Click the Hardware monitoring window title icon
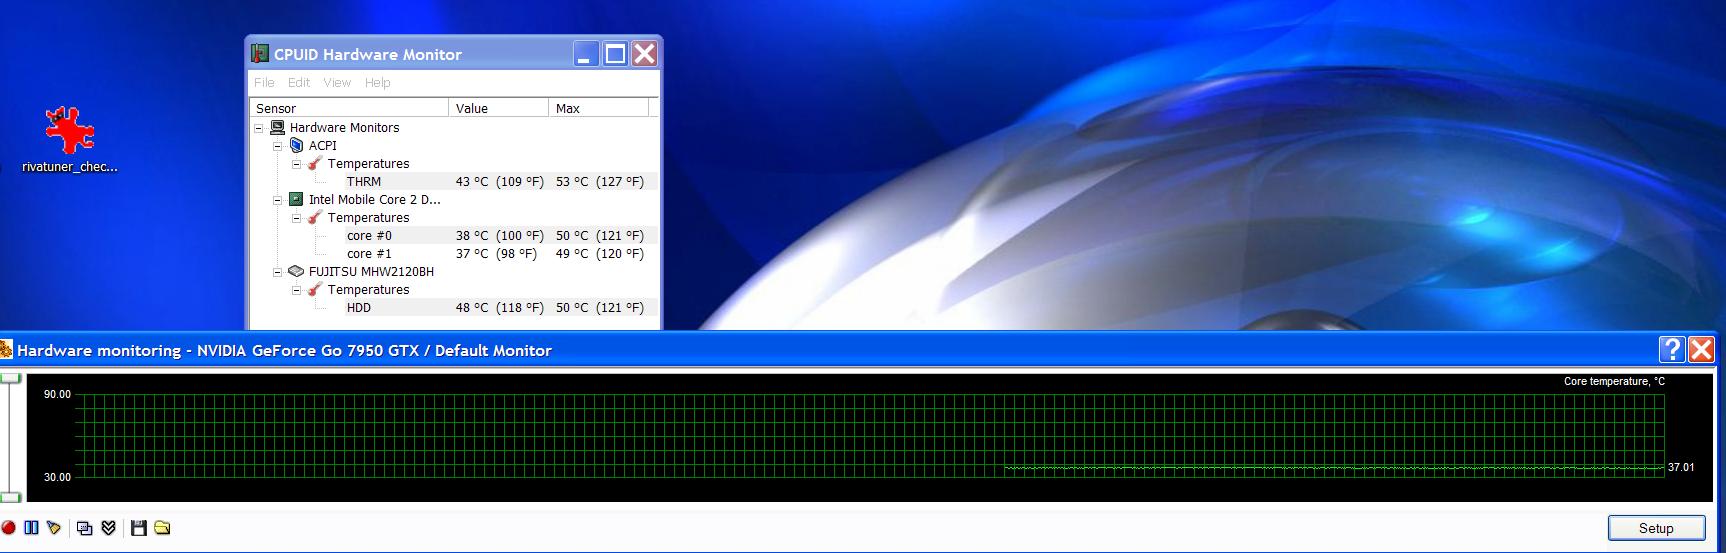 [x=6, y=350]
